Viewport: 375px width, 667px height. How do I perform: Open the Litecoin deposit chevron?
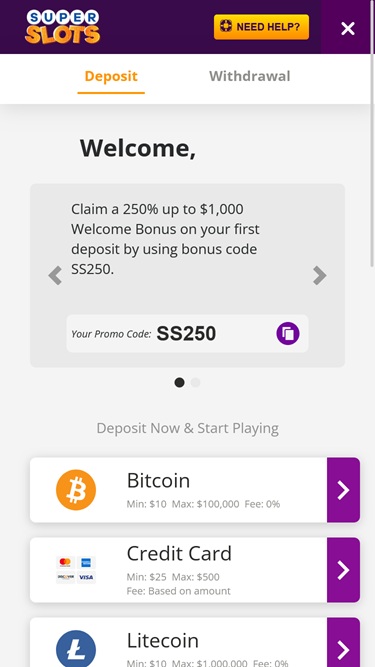click(x=344, y=642)
